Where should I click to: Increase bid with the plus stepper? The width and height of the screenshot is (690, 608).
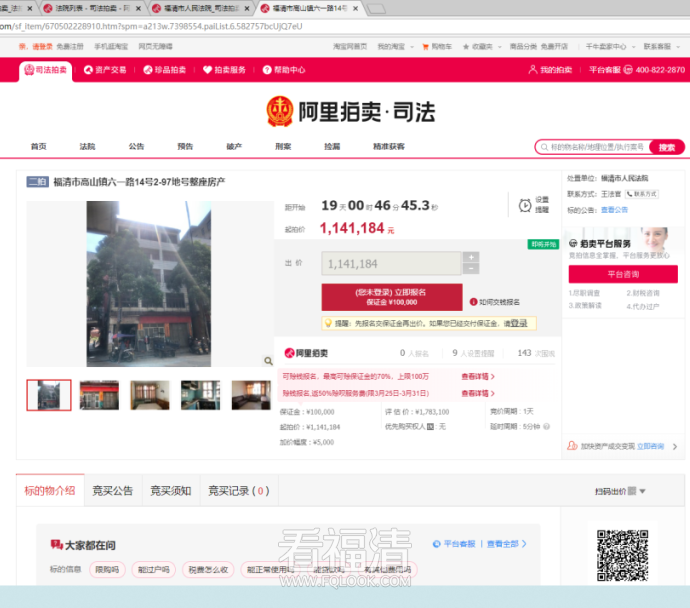point(471,257)
